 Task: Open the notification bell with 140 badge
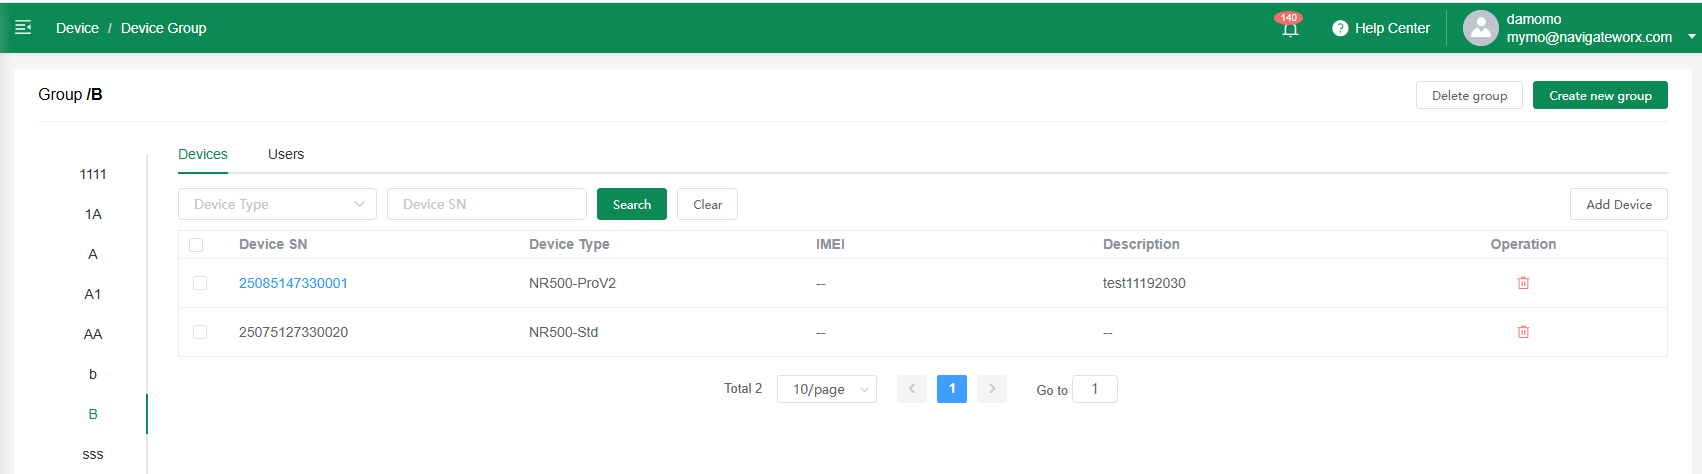(x=1290, y=29)
